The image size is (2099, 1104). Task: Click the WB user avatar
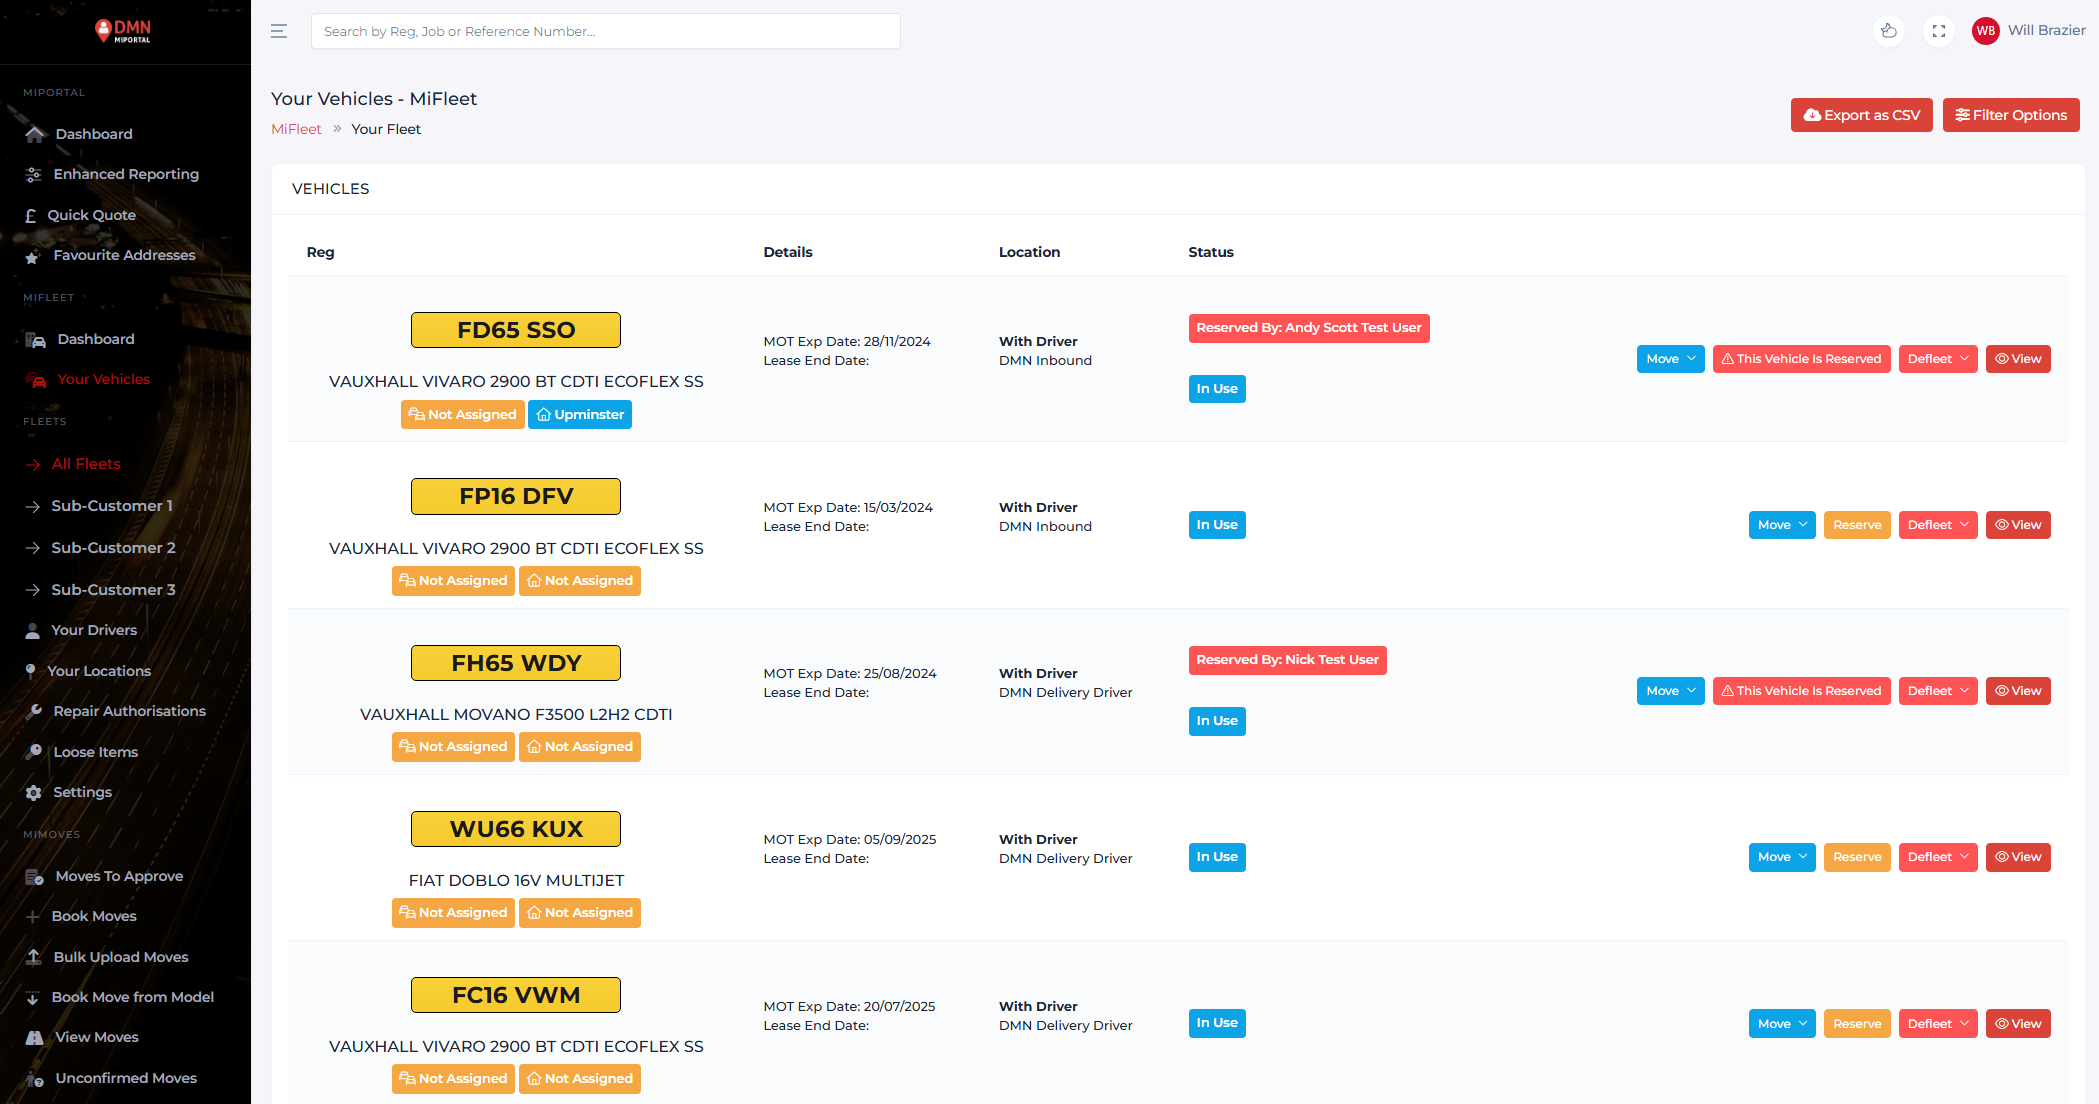1985,31
